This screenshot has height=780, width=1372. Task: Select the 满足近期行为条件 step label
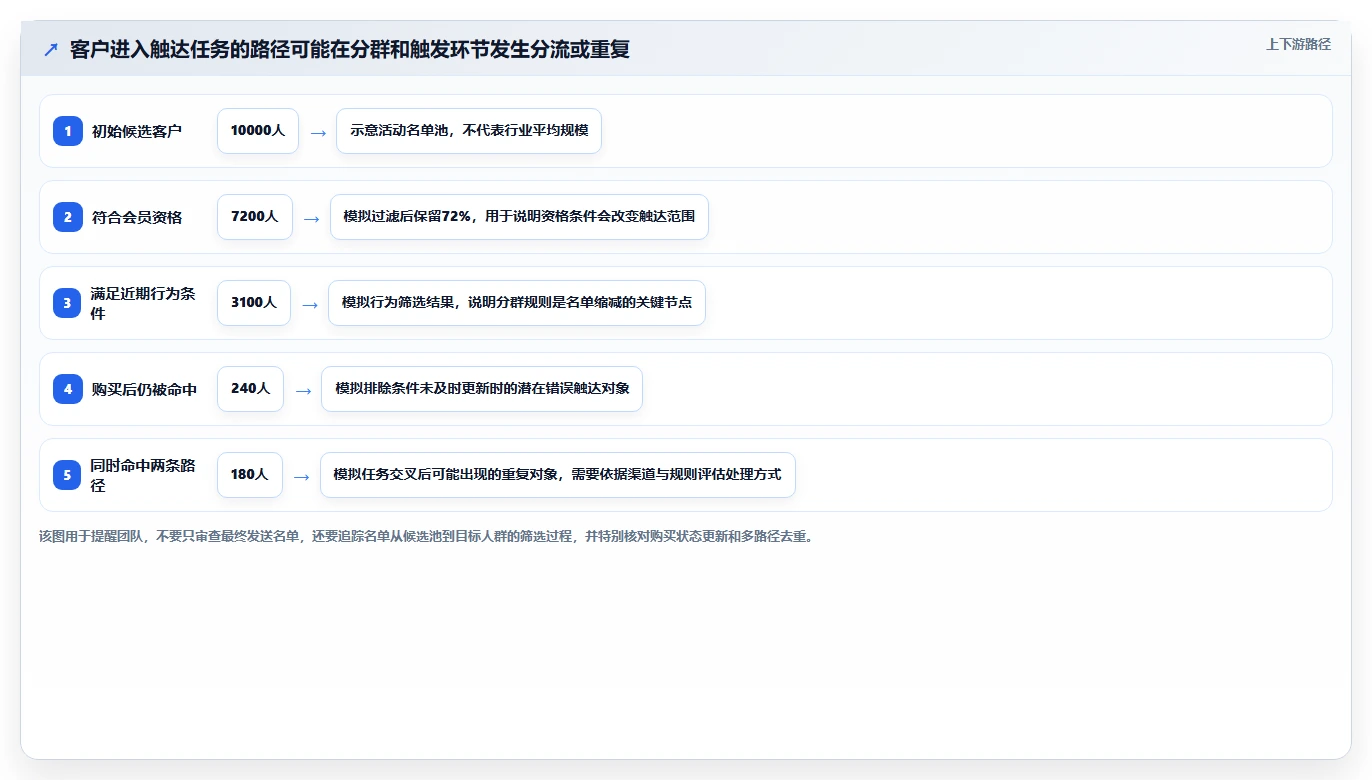coord(143,303)
